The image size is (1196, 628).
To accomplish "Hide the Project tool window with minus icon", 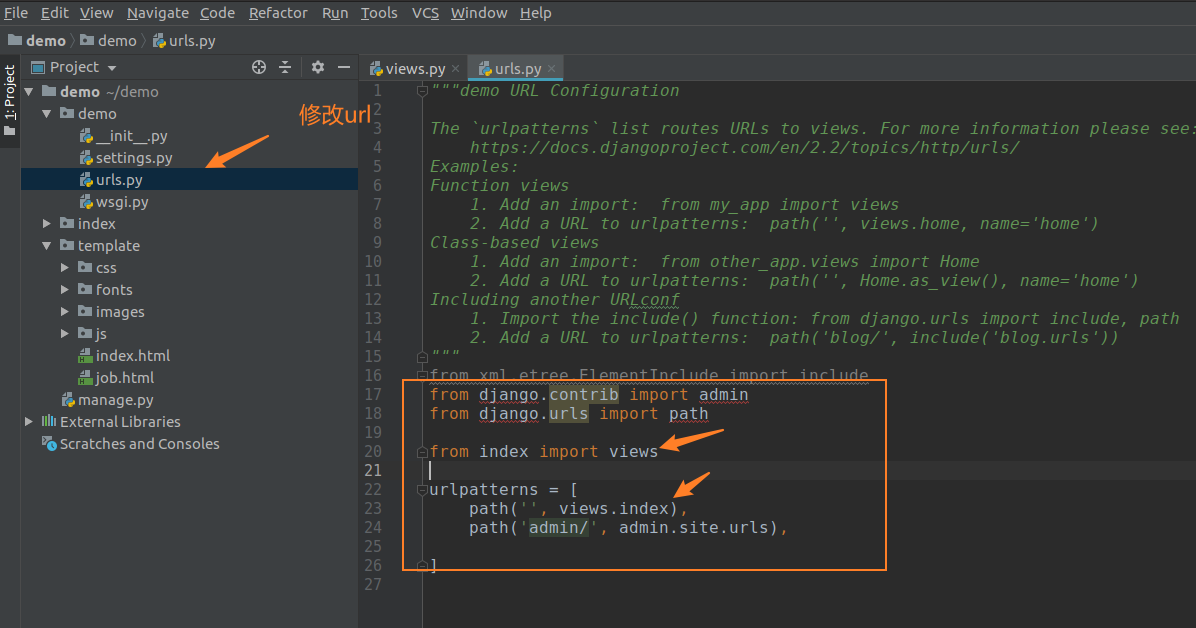I will [x=344, y=67].
